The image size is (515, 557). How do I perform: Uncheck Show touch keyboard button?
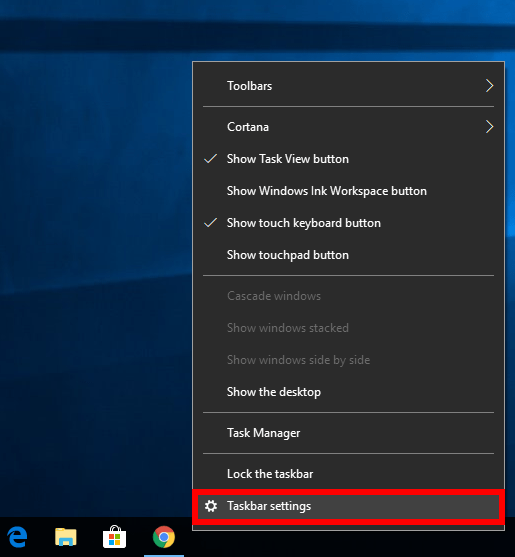click(348, 223)
